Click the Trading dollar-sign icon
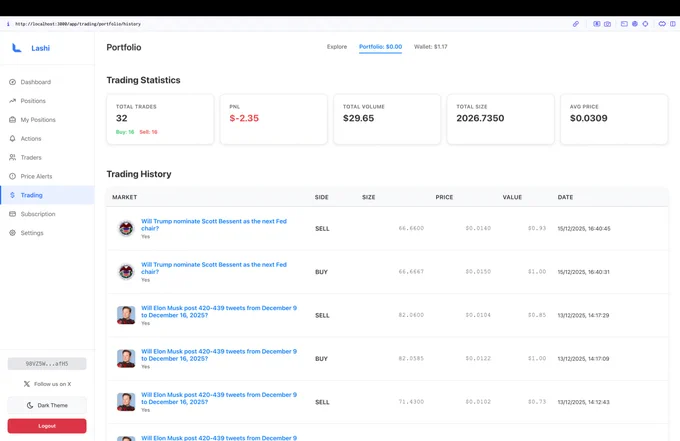 [x=13, y=195]
